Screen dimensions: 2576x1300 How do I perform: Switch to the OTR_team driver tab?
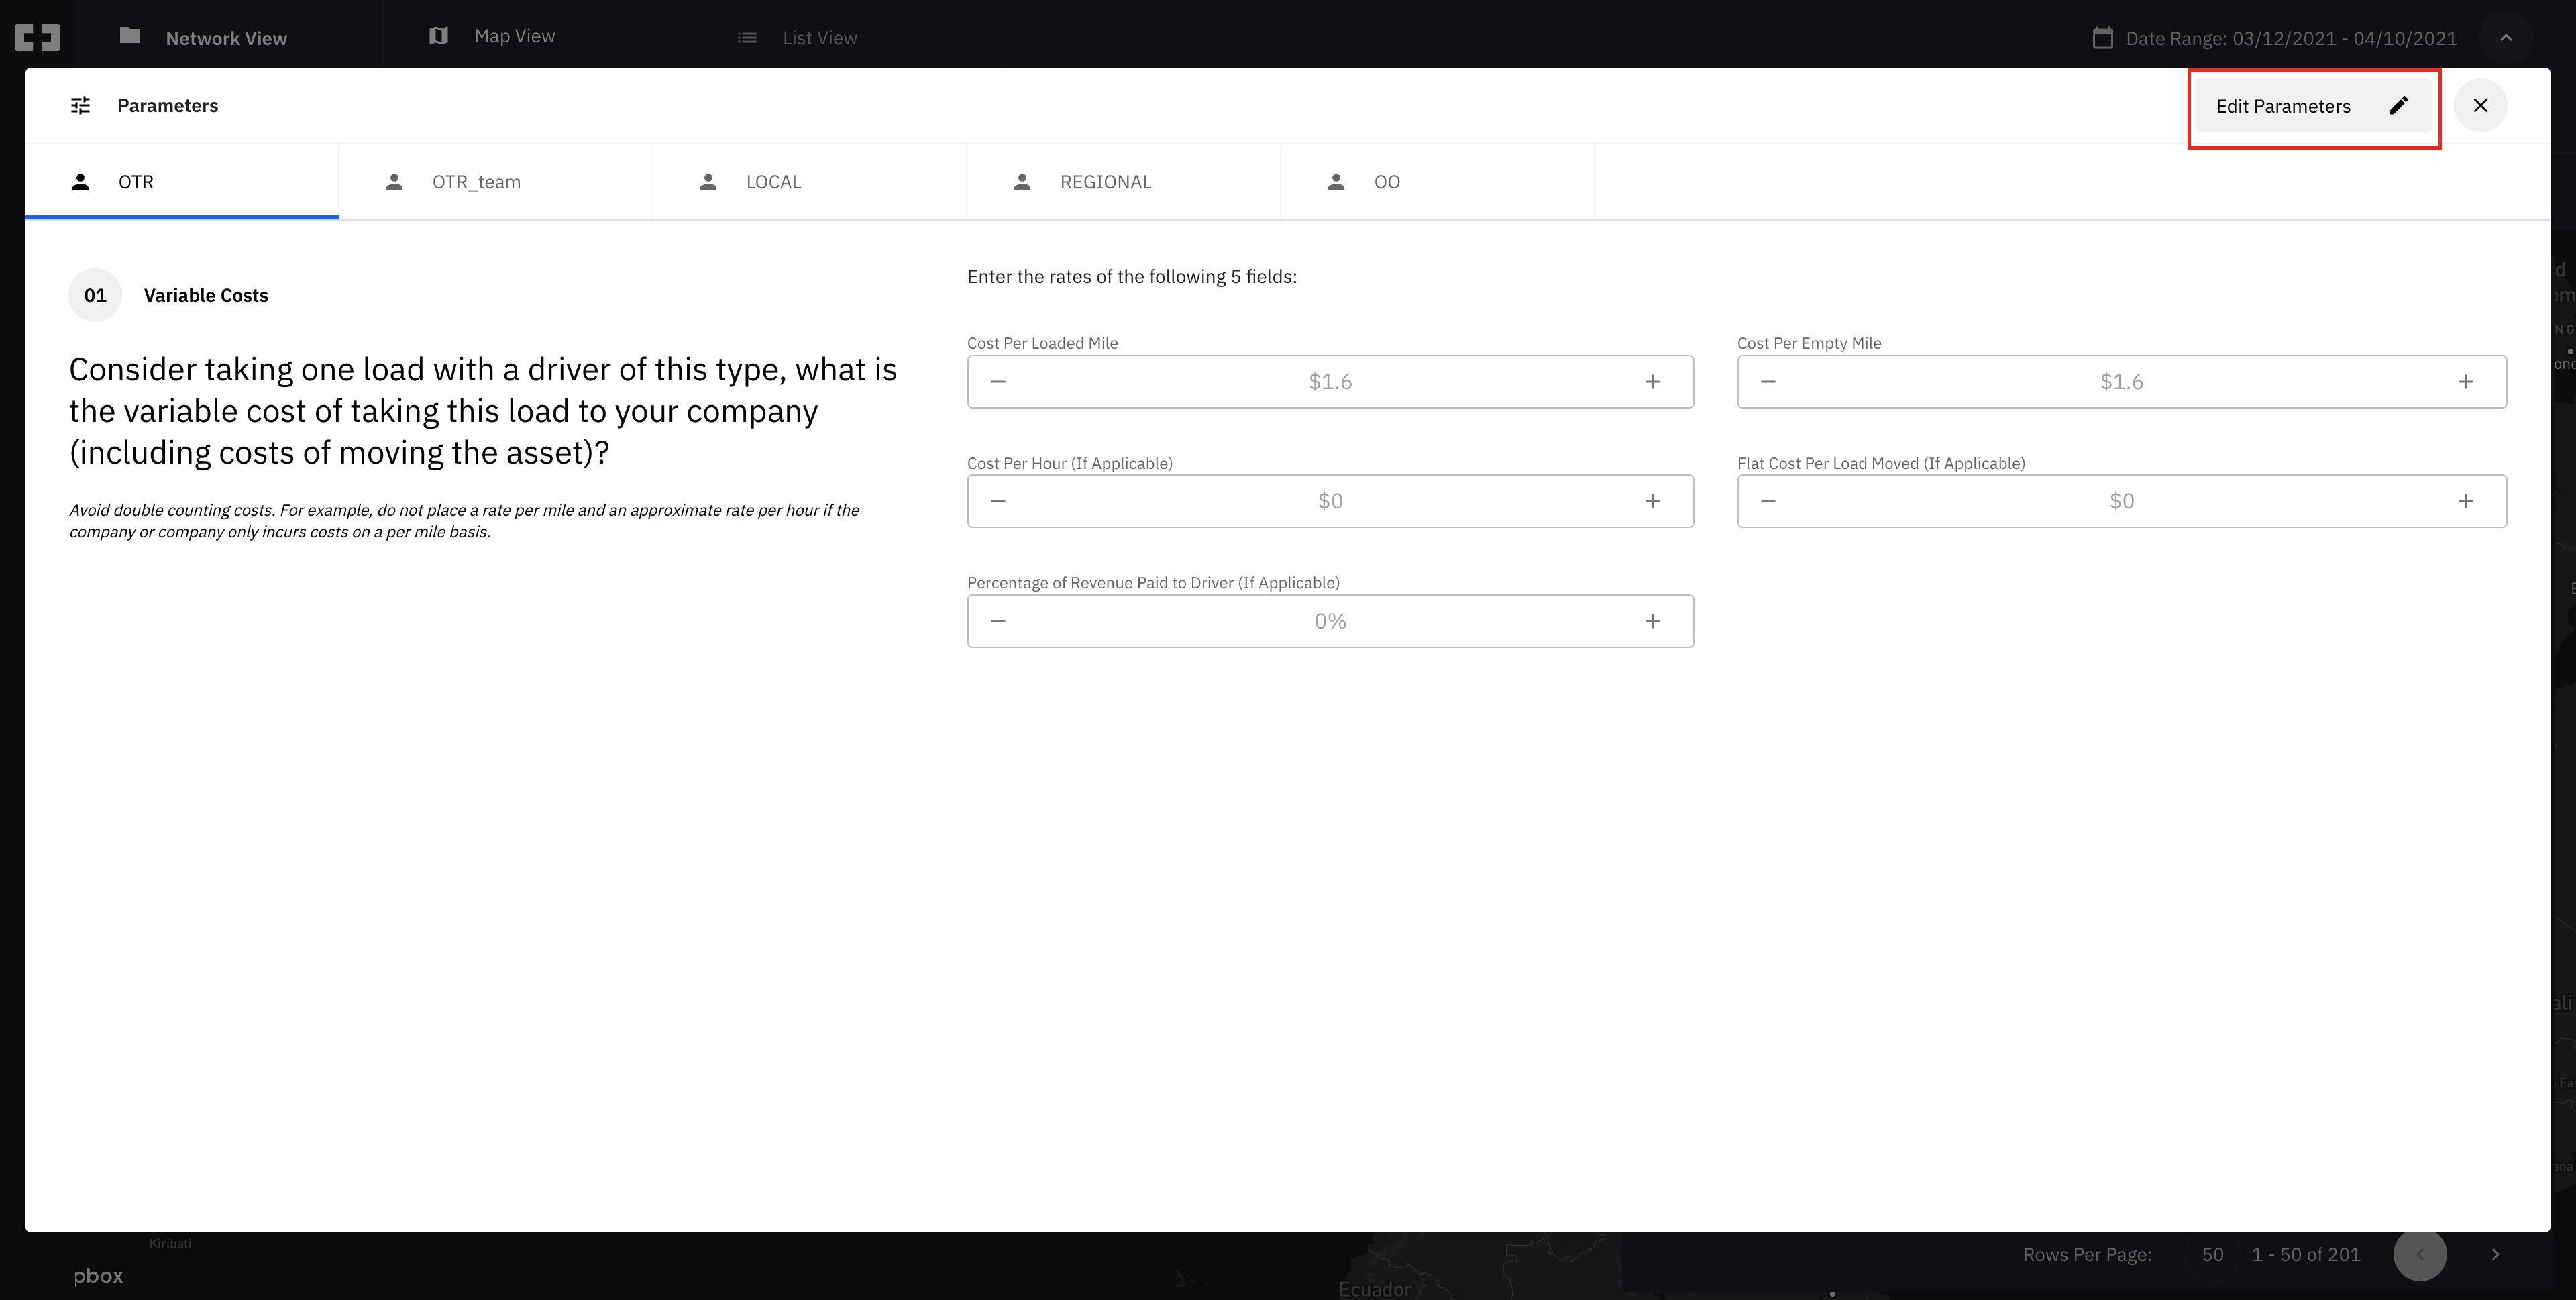[476, 182]
